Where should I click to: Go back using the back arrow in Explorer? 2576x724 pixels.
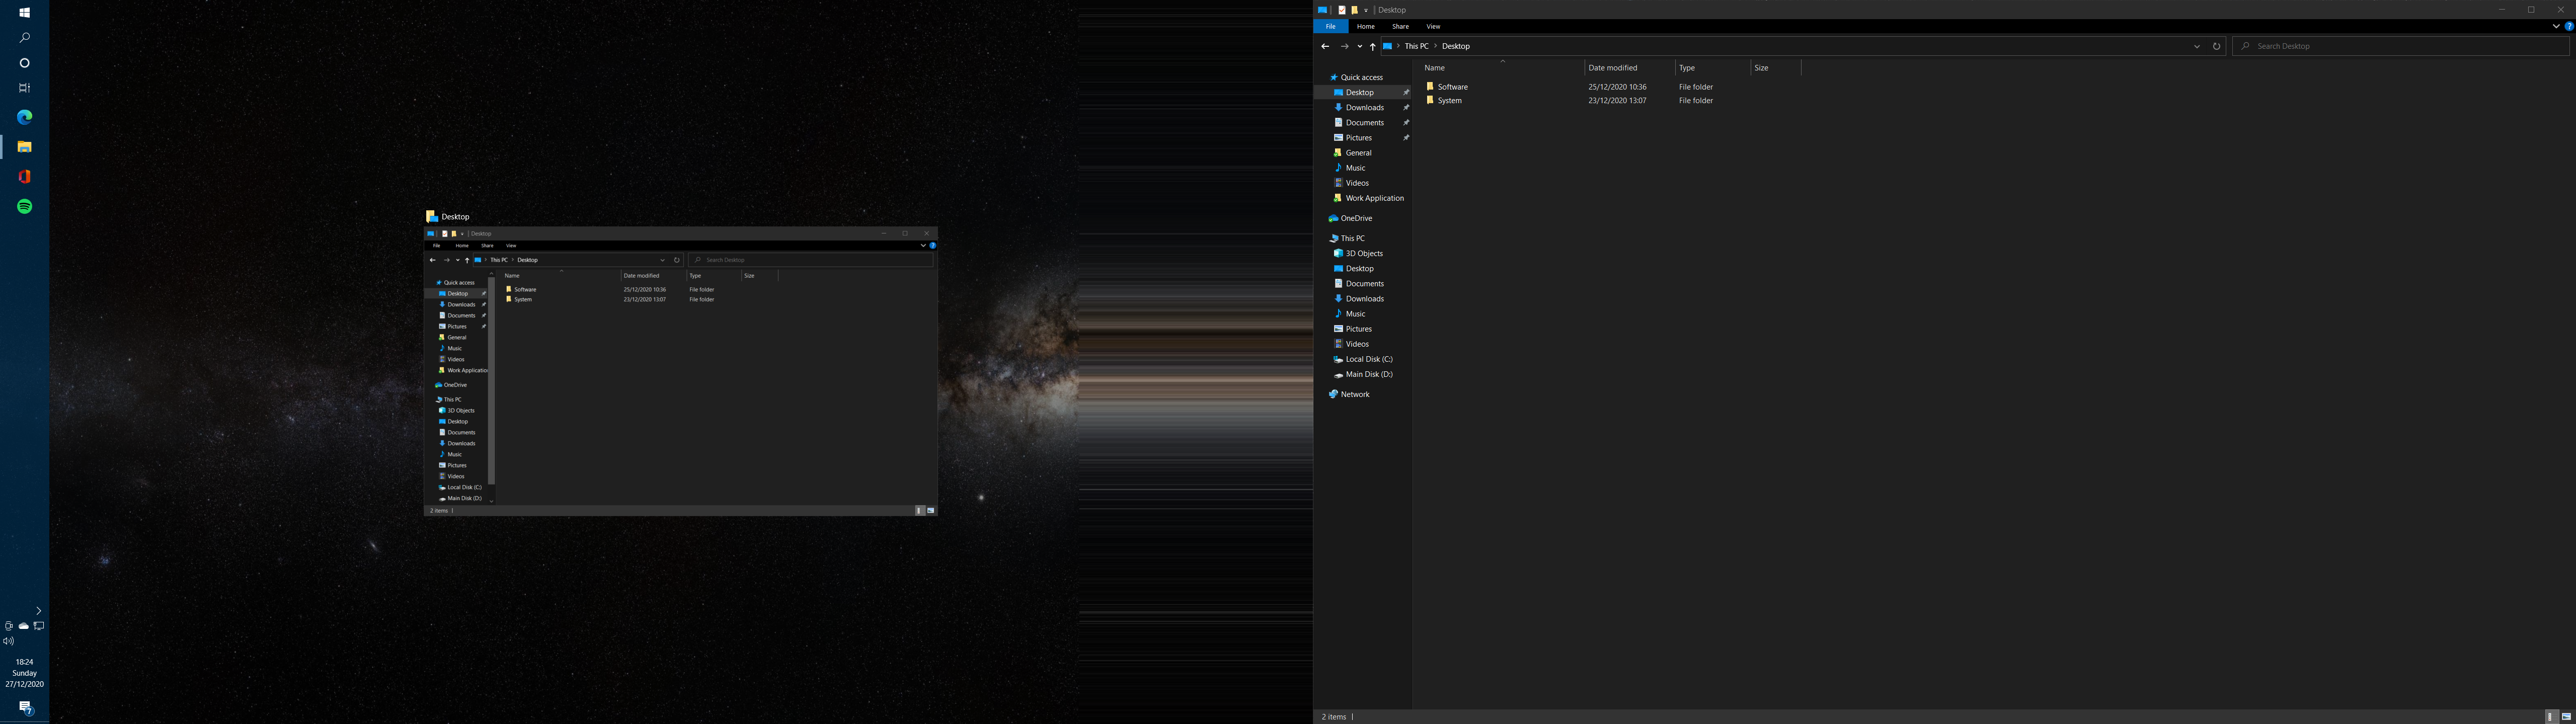click(1325, 46)
